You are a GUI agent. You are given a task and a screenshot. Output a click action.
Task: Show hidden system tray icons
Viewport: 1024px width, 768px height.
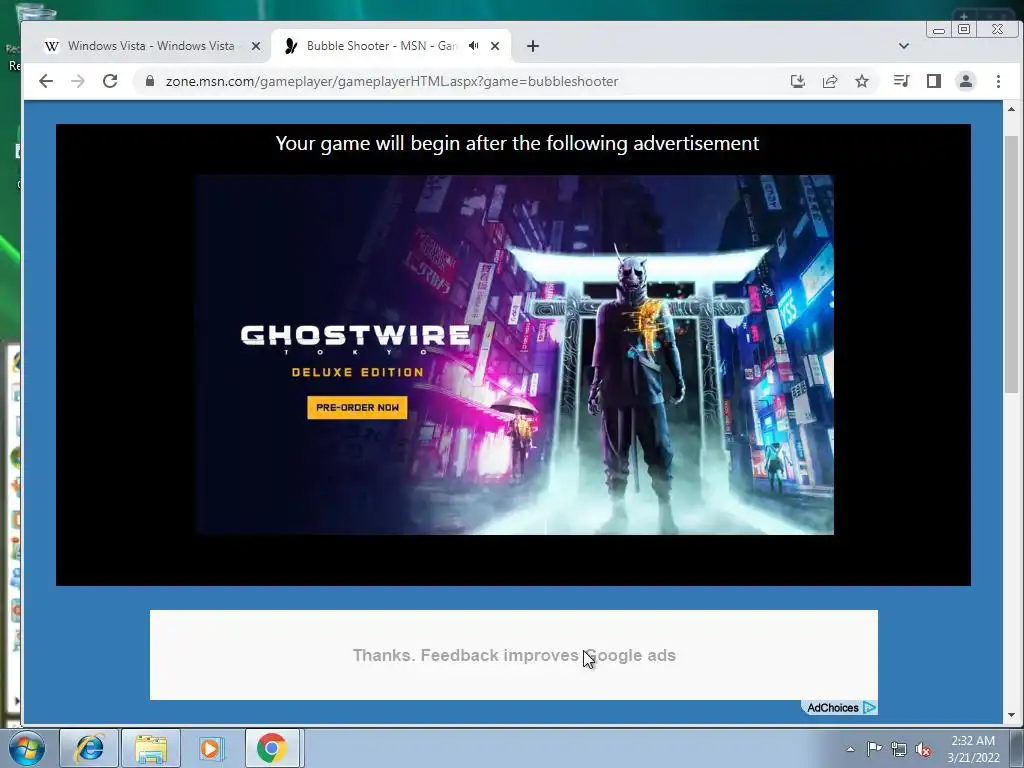[850, 749]
